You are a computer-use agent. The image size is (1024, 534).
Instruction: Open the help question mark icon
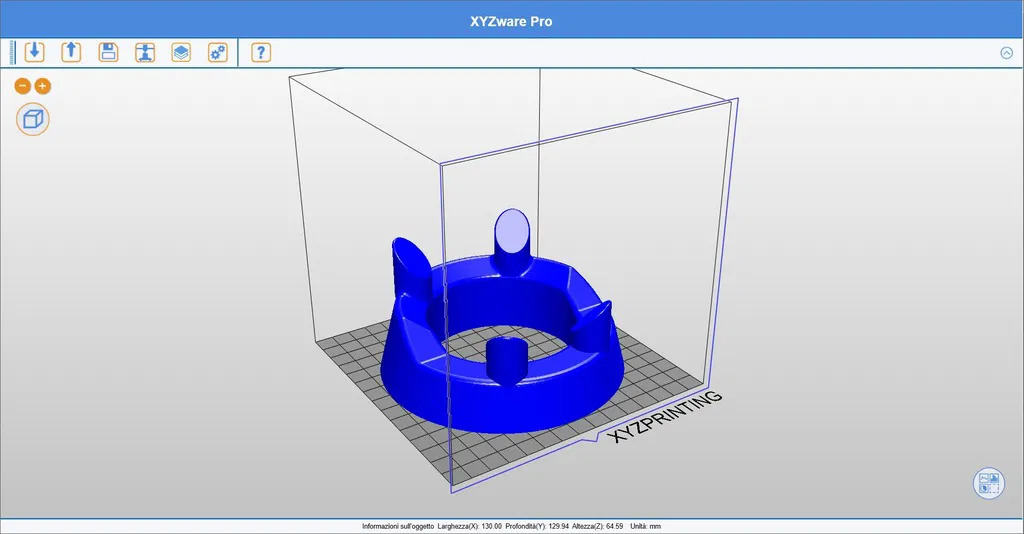point(261,52)
